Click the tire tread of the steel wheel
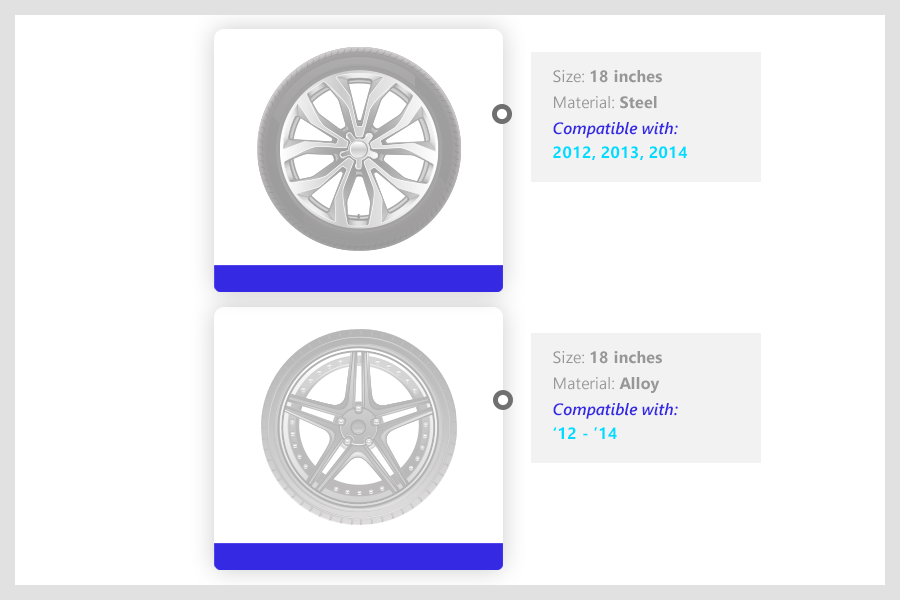900x600 pixels. (270, 150)
